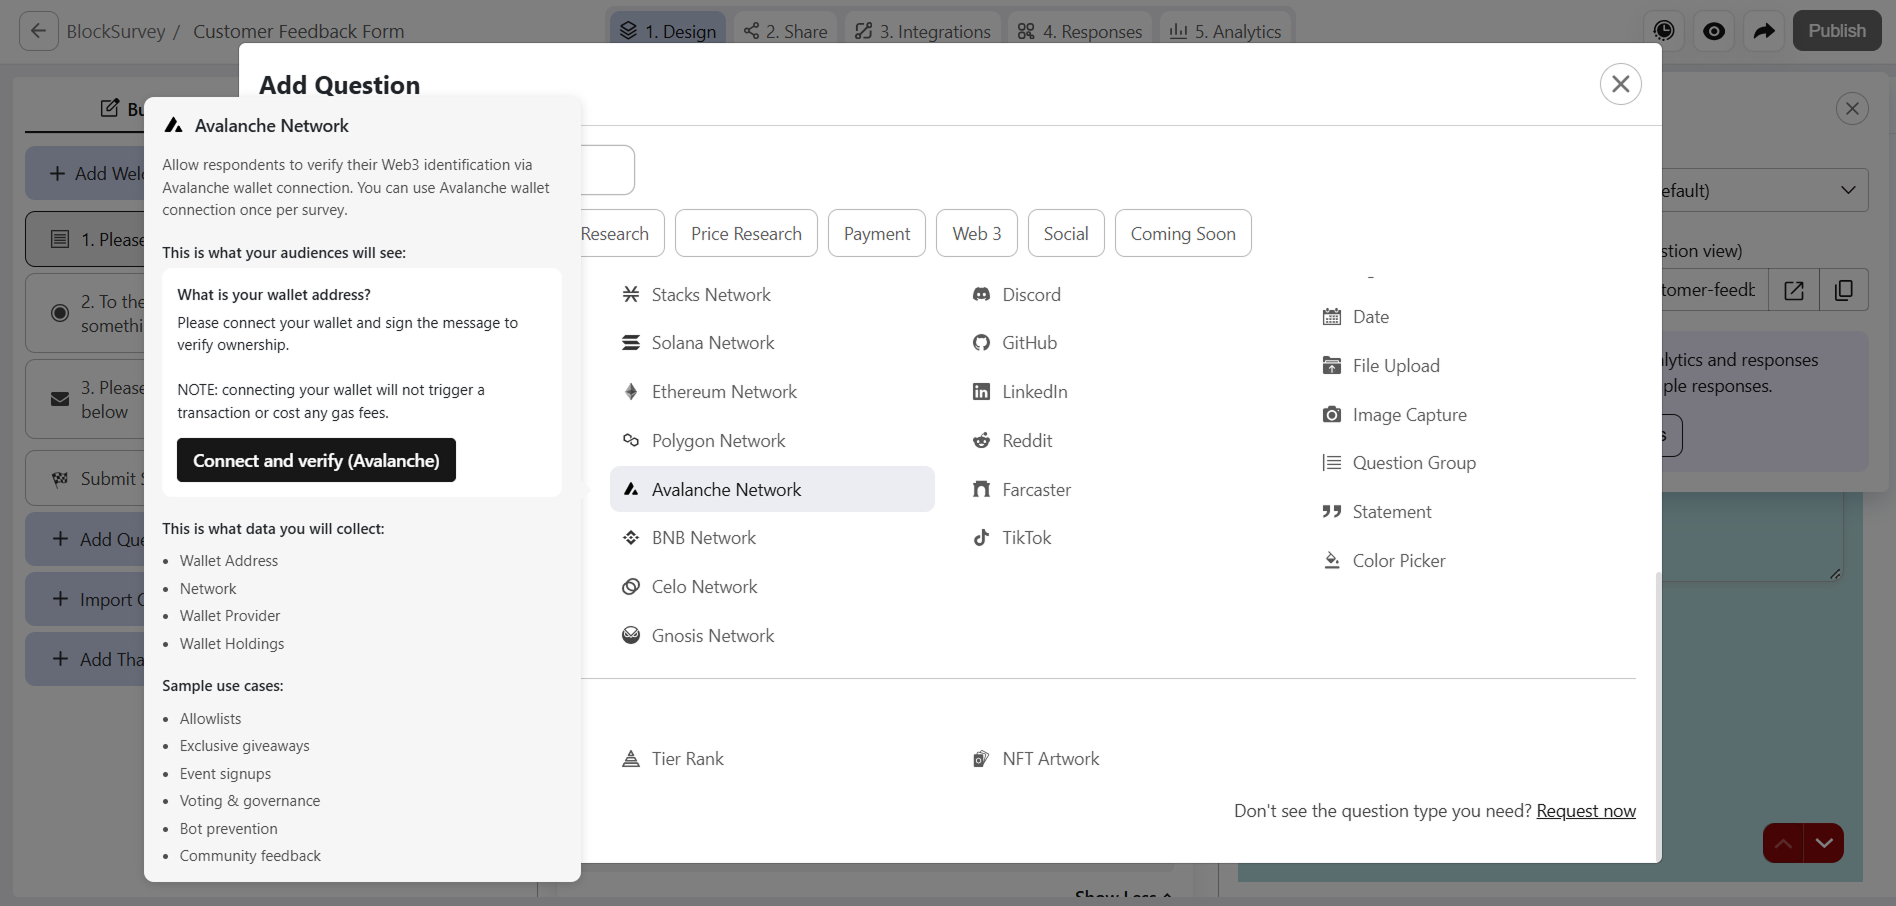This screenshot has height=906, width=1896.
Task: Toggle the preview eye icon
Action: 1714,31
